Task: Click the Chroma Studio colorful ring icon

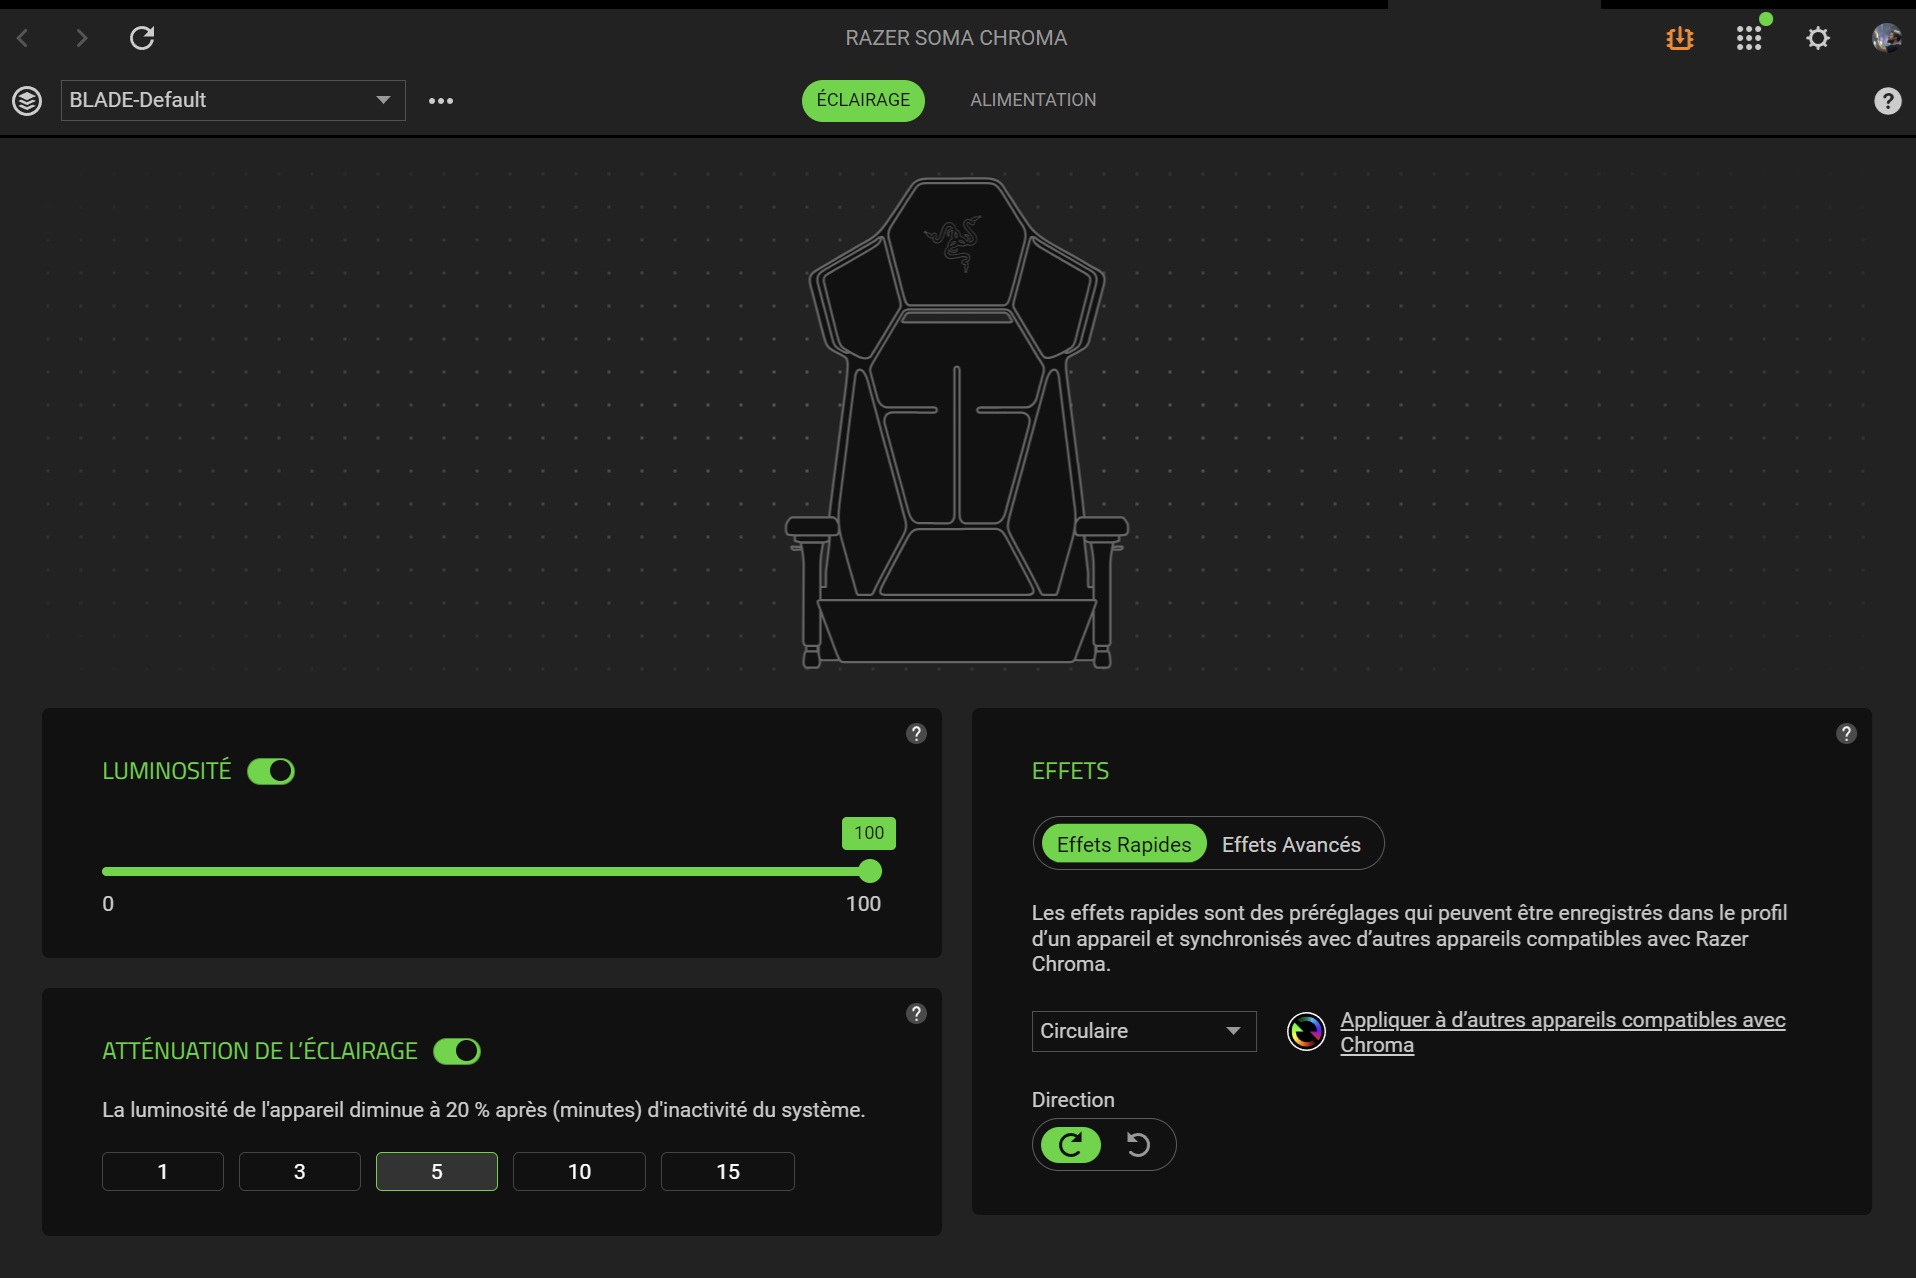Action: (1306, 1031)
